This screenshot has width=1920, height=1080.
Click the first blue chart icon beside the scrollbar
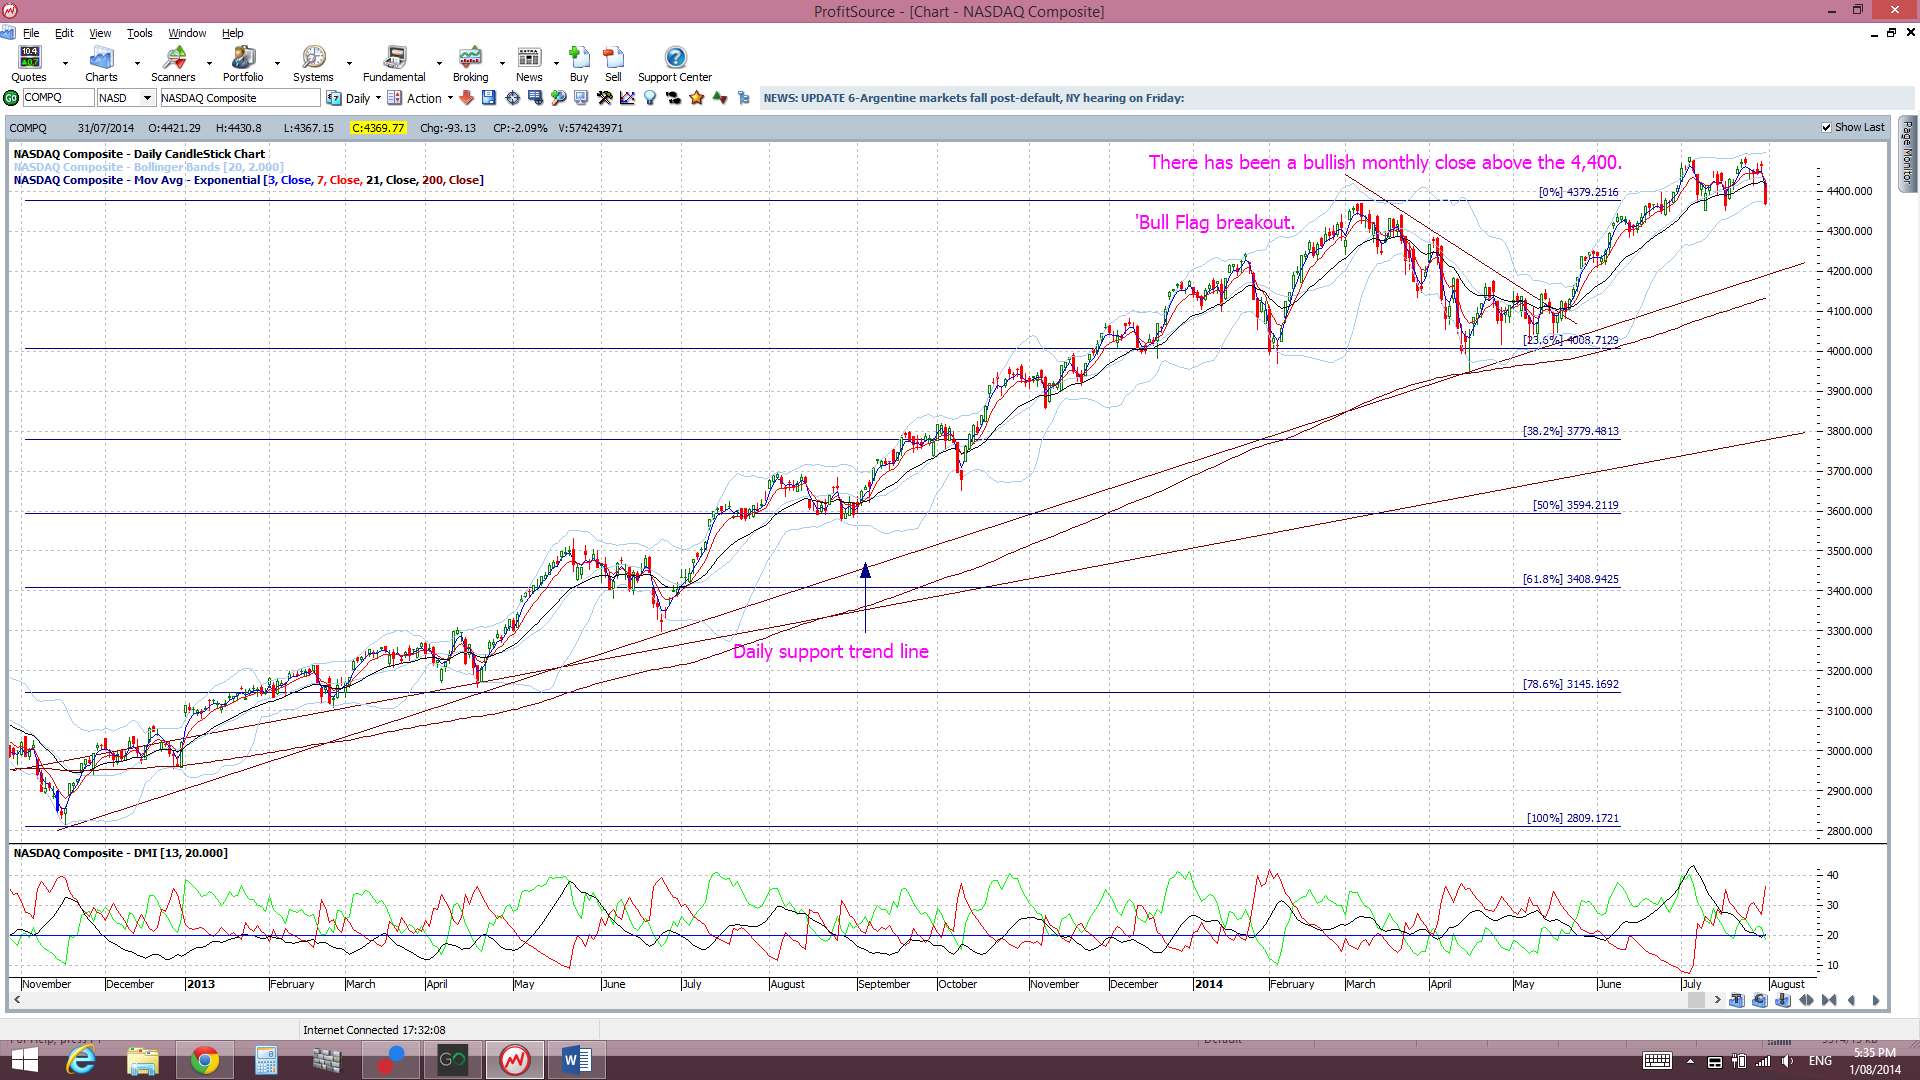tap(1736, 1000)
